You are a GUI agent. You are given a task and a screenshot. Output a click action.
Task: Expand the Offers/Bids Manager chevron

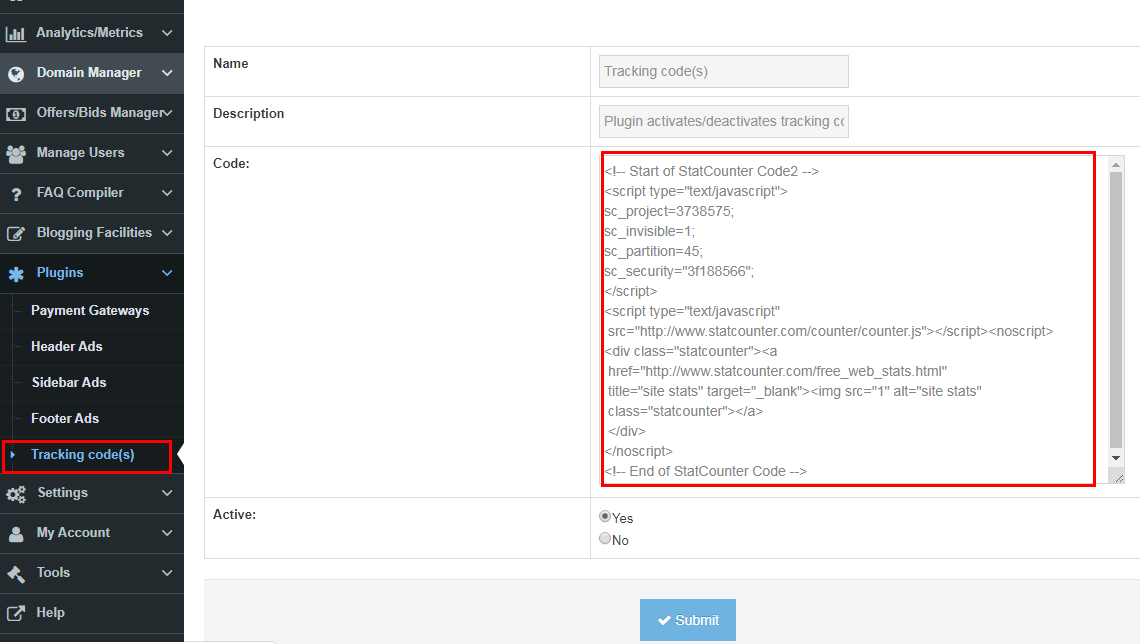point(168,113)
